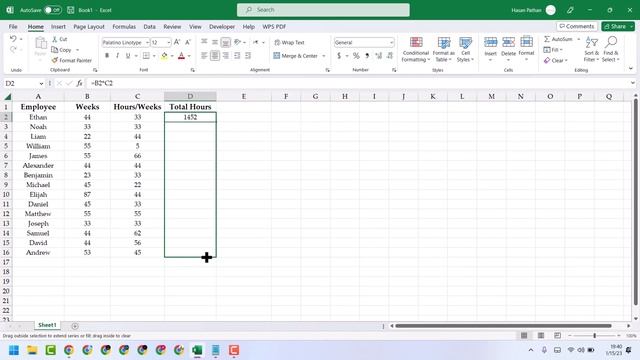Toggle Center horizontal alignment

tap(215, 56)
